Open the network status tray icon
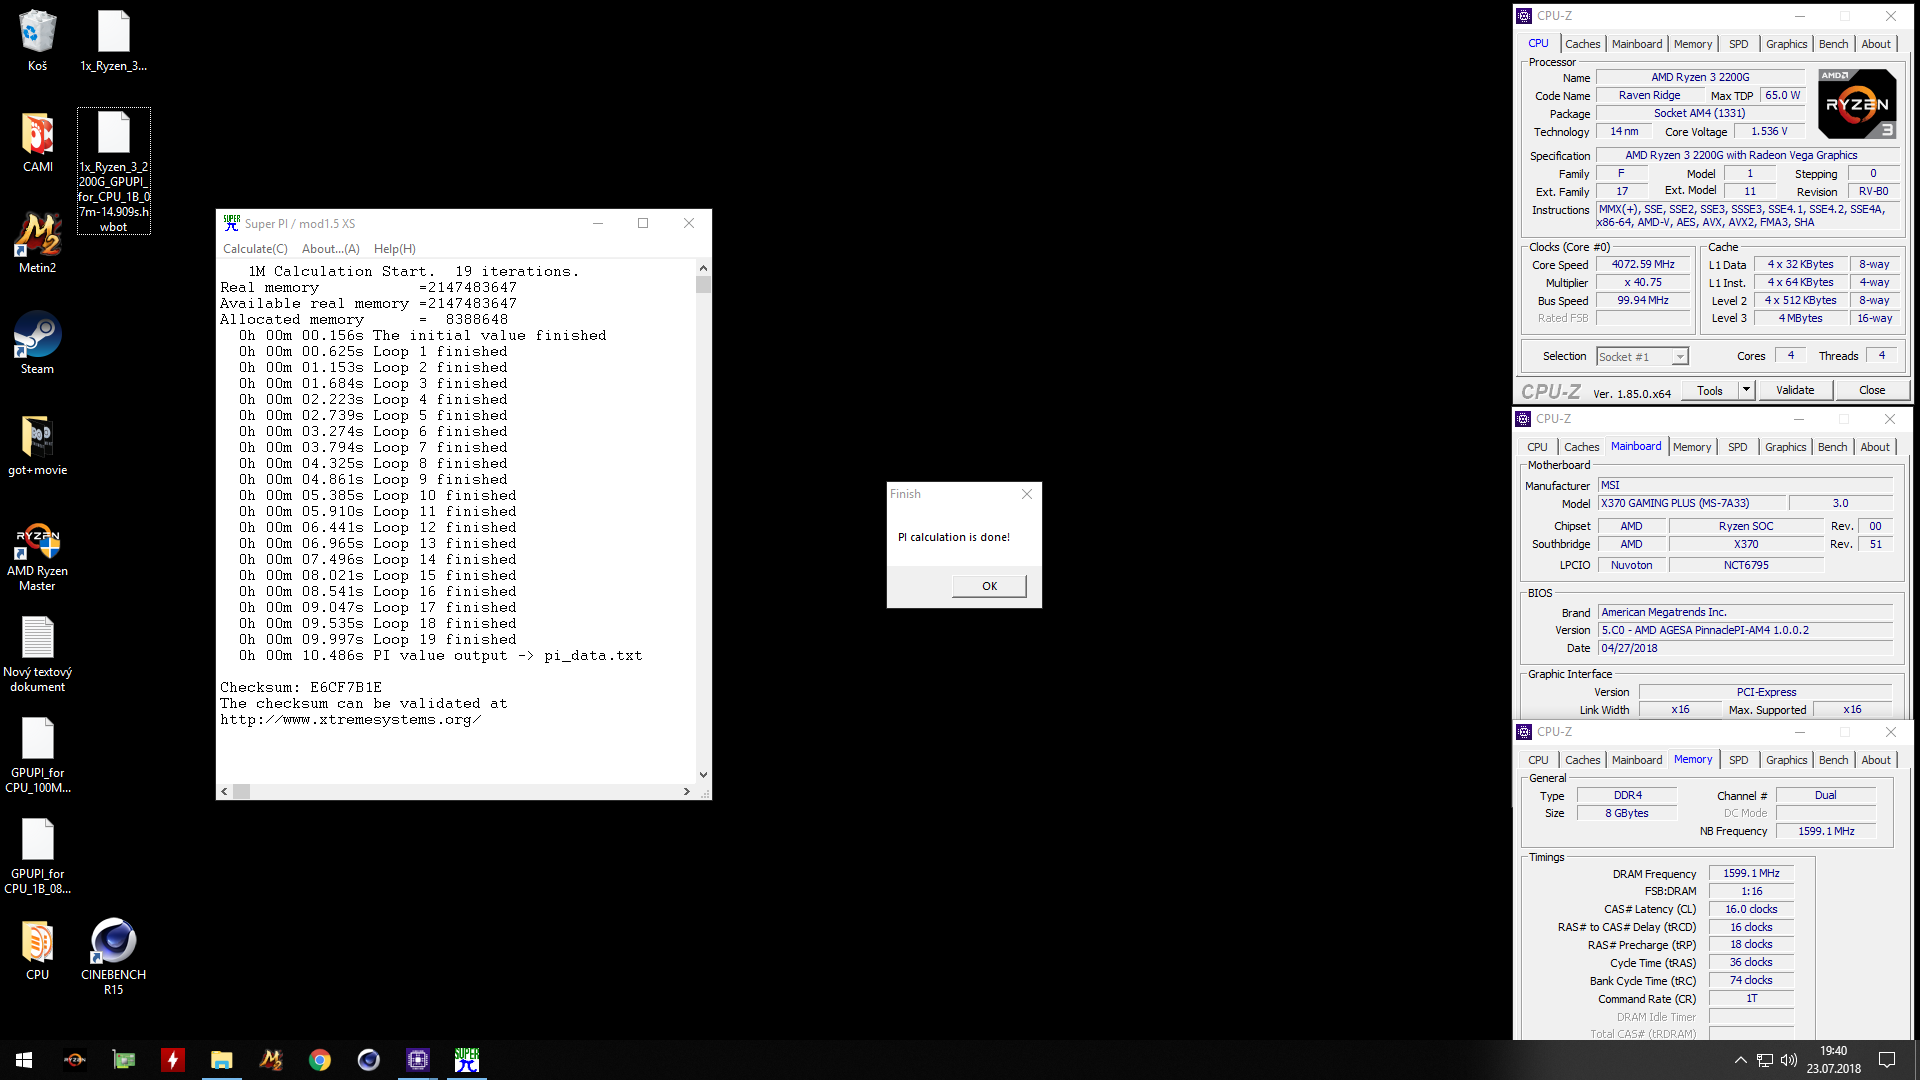 (1765, 1060)
